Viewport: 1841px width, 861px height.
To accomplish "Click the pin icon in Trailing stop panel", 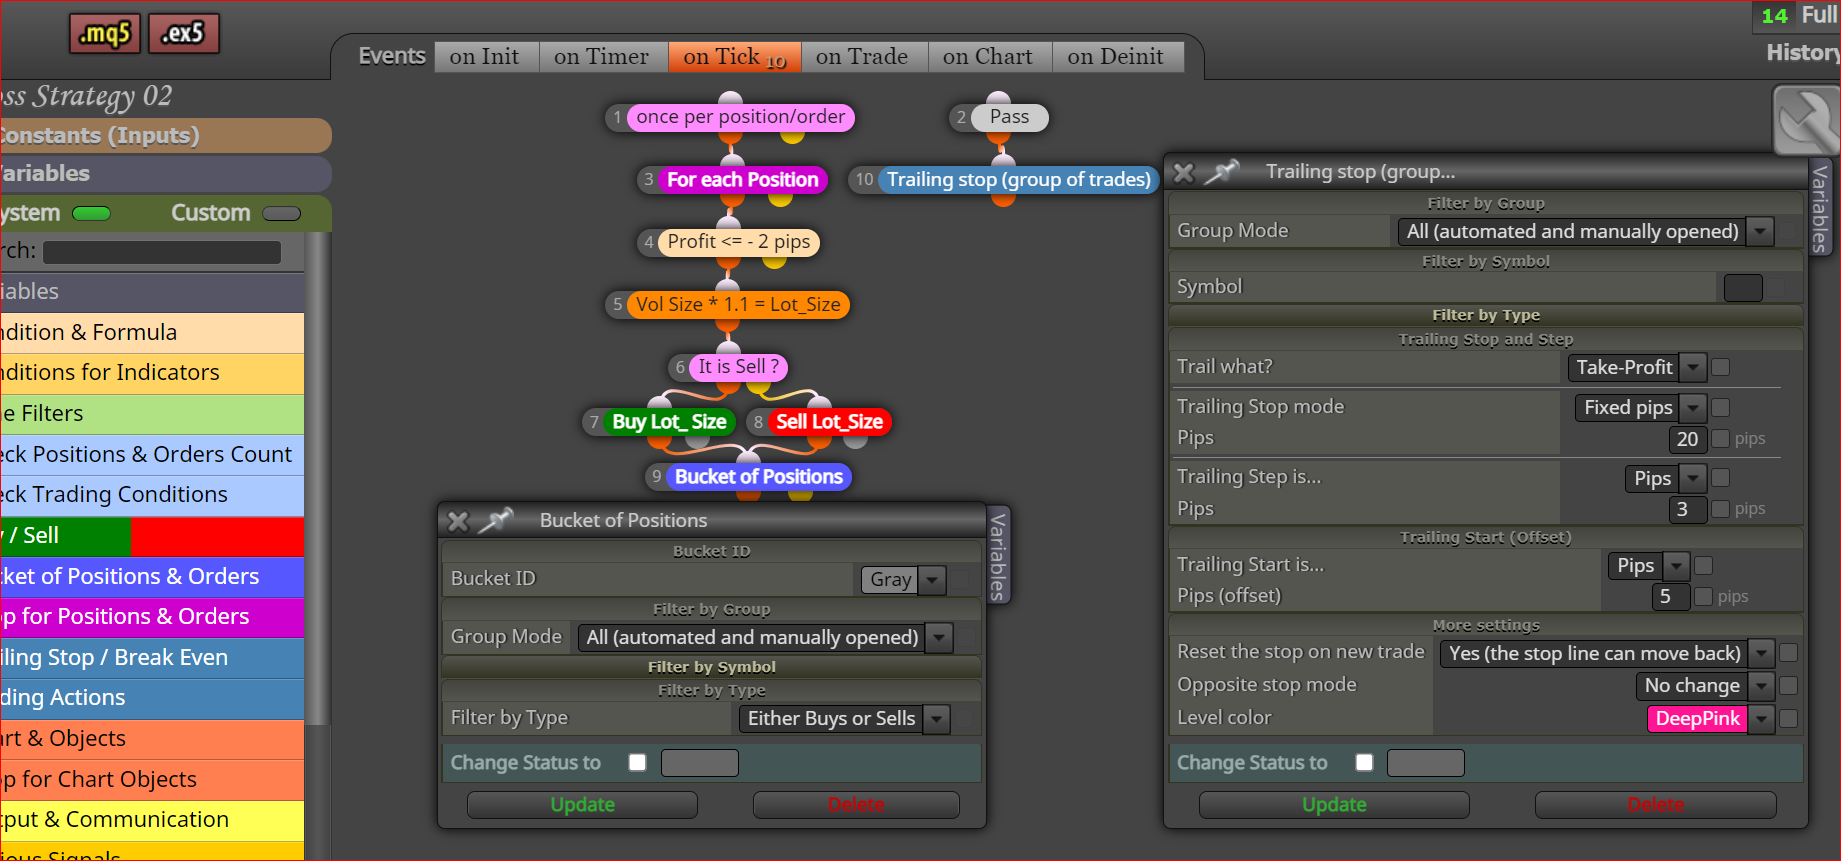I will pos(1222,172).
